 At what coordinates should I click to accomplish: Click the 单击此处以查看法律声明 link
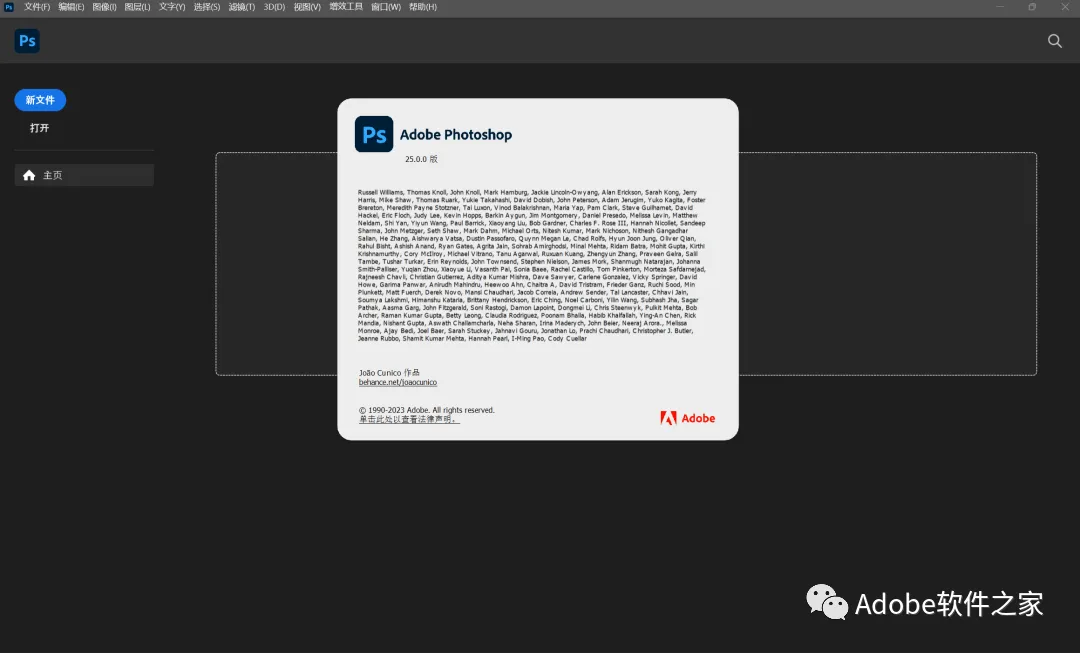click(x=408, y=419)
